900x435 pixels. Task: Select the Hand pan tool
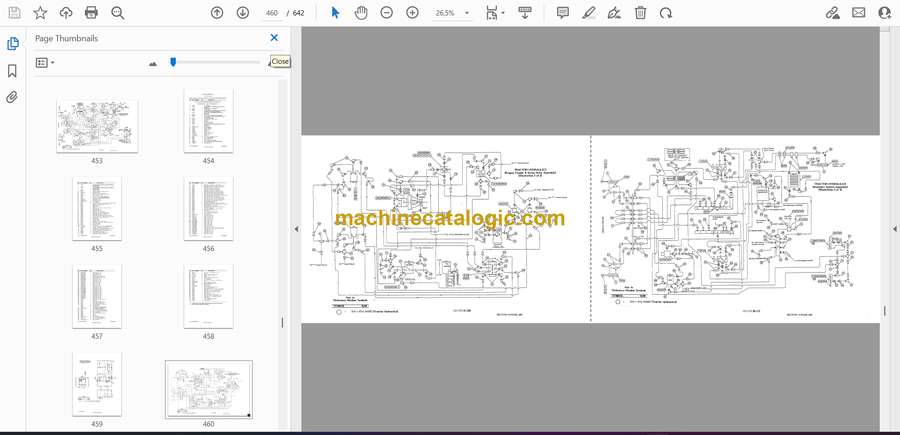361,13
